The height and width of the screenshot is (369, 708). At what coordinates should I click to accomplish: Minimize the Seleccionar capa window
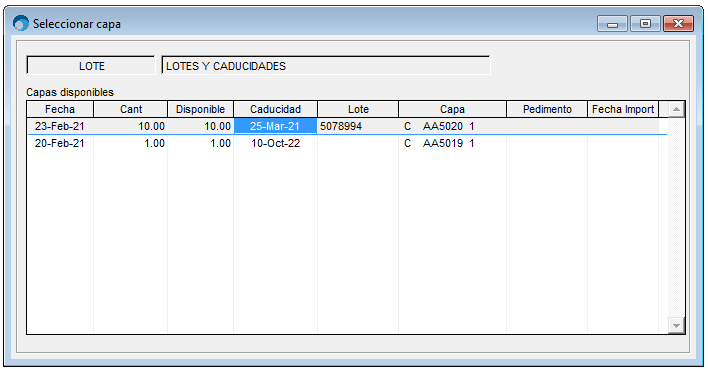(612, 23)
